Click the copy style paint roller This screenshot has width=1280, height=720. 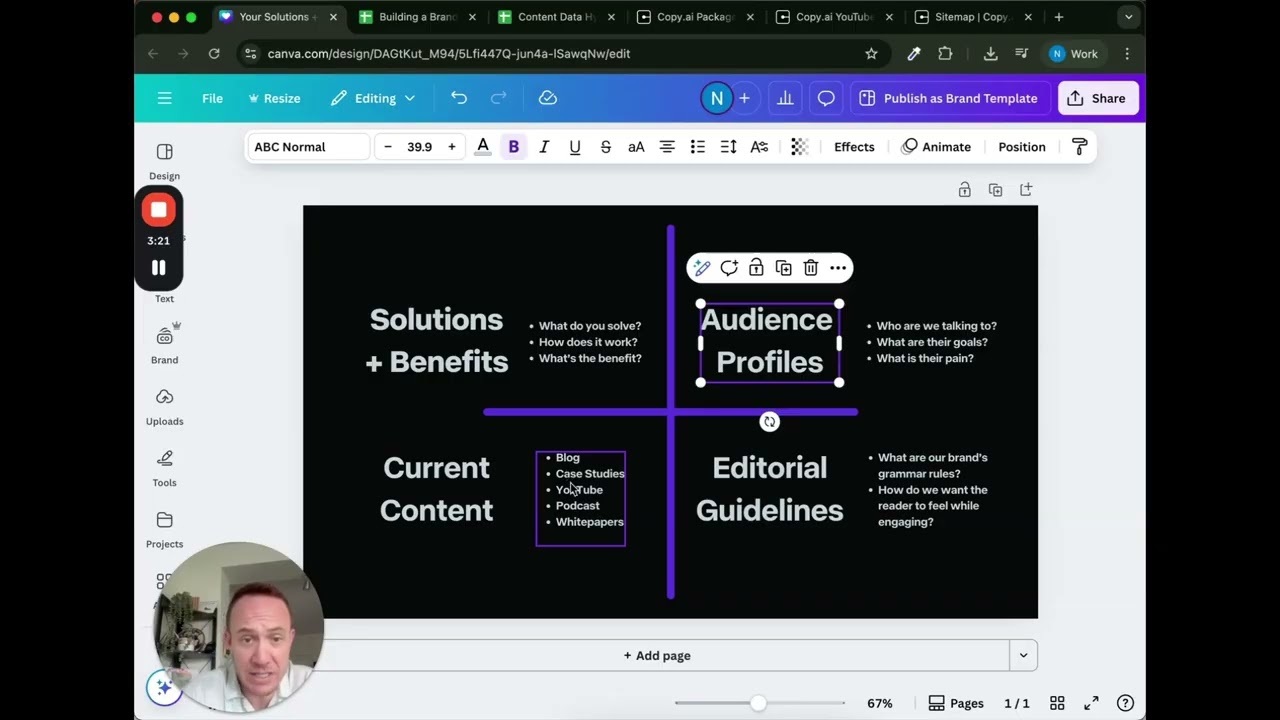(x=1079, y=147)
